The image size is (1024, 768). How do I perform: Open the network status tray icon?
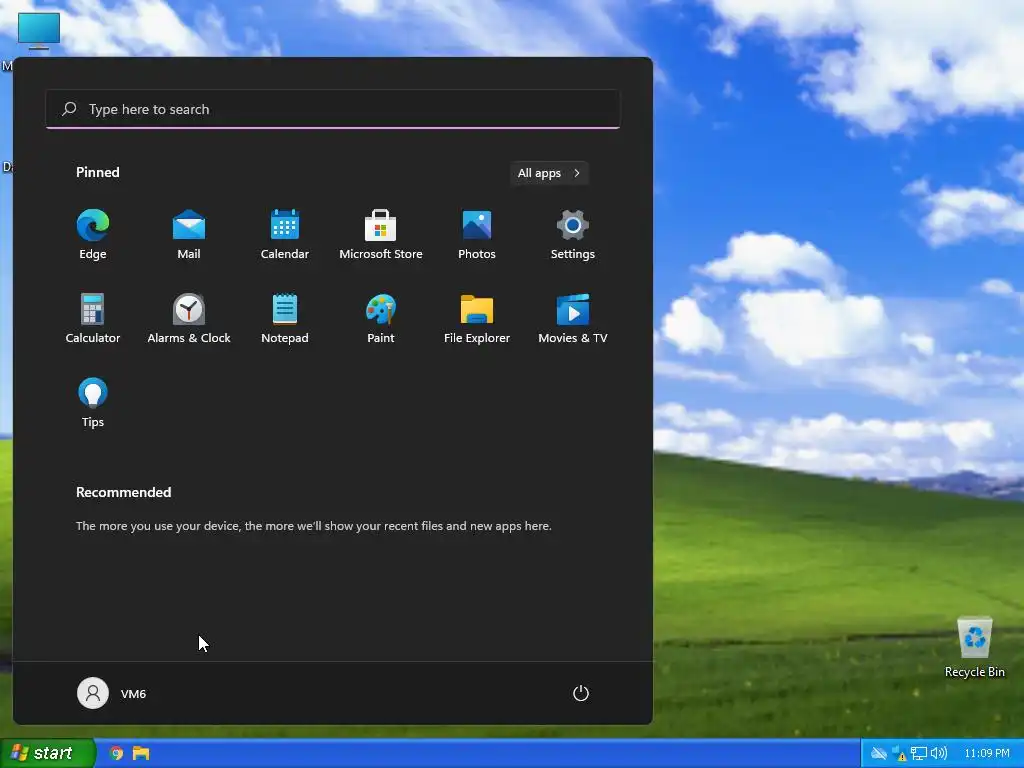[x=918, y=753]
